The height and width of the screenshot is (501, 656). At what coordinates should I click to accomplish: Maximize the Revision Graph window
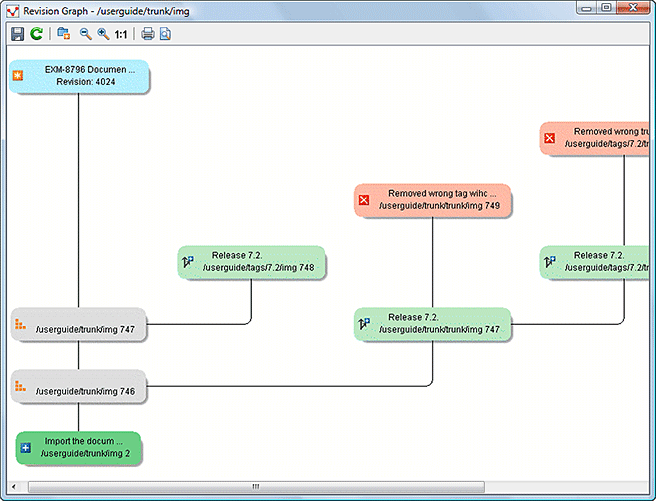pyautogui.click(x=606, y=8)
